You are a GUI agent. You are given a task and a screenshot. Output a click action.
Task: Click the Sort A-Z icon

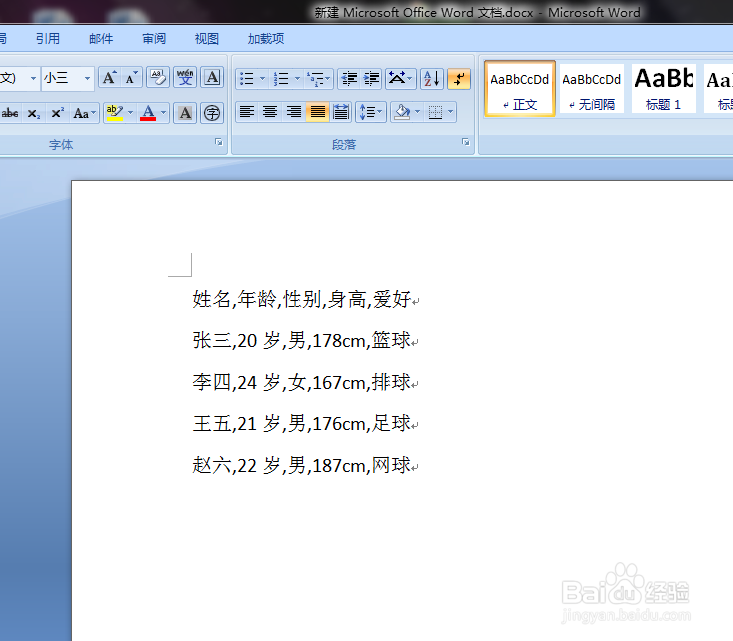click(x=431, y=79)
